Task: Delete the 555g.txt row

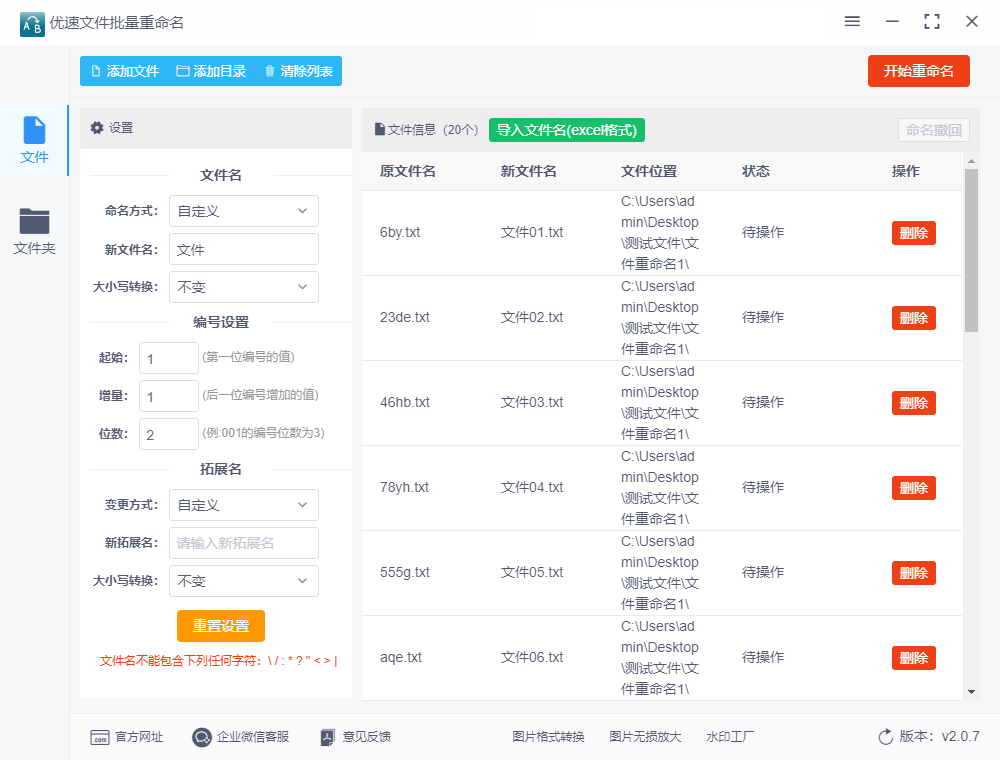Action: (x=913, y=573)
